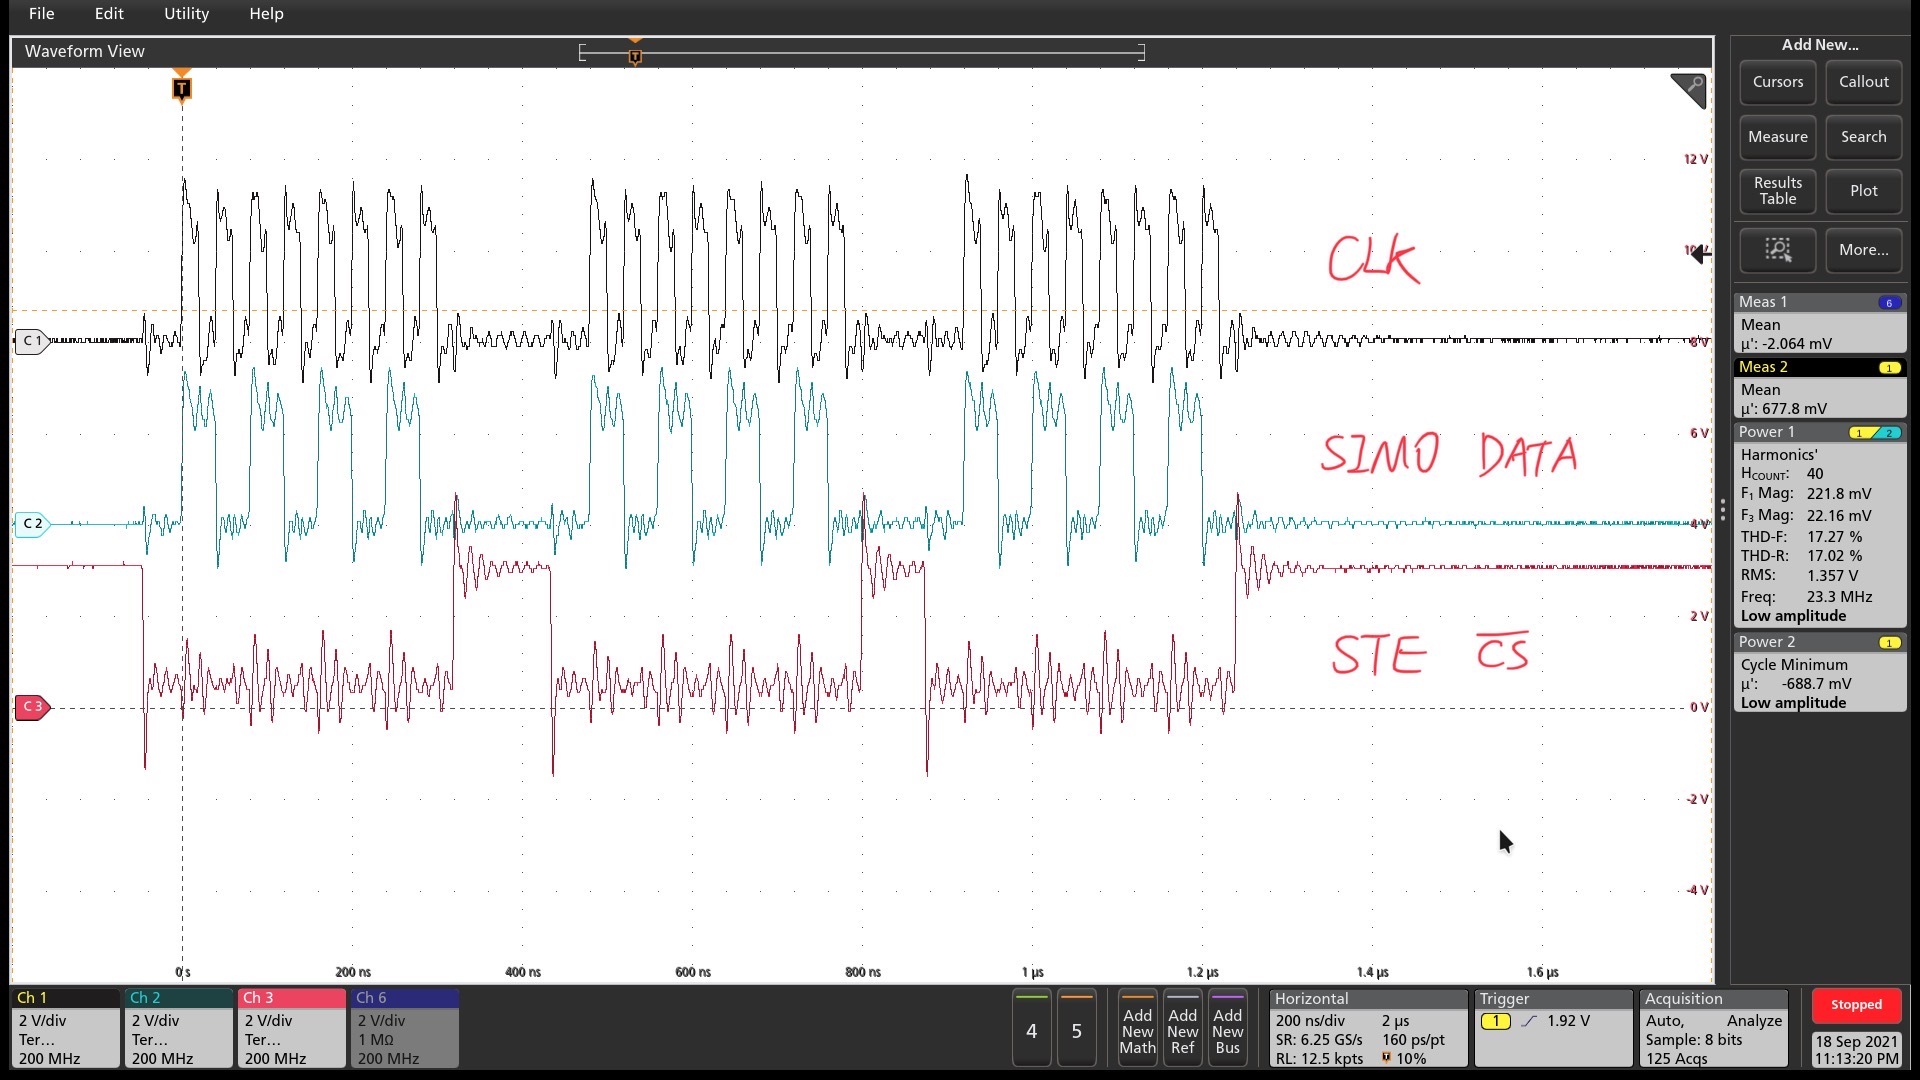Screen dimensions: 1920x1080
Task: Click the zoom overview bar at top
Action: pyautogui.click(x=861, y=52)
